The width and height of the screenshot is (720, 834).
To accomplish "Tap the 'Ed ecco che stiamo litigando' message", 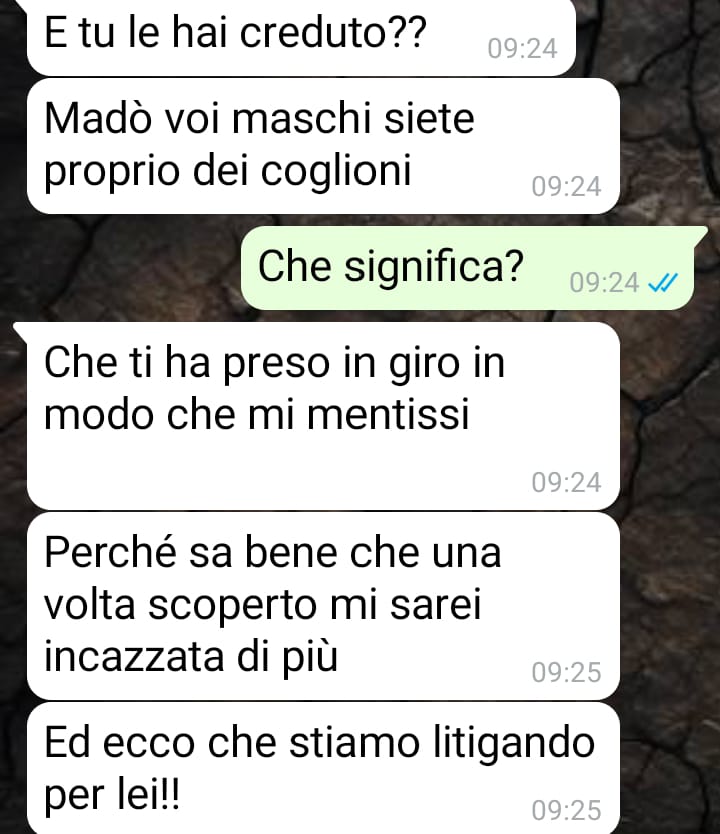I will tap(323, 769).
